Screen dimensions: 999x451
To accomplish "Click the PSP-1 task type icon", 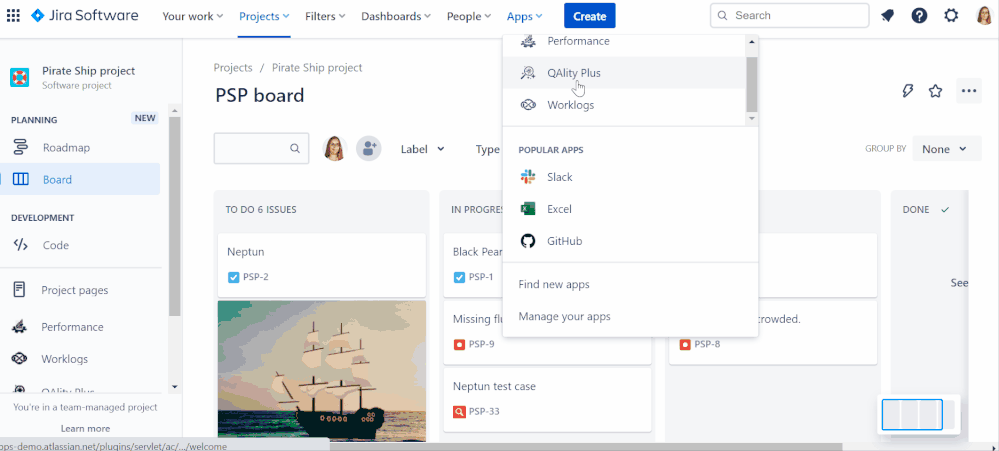I will [459, 277].
